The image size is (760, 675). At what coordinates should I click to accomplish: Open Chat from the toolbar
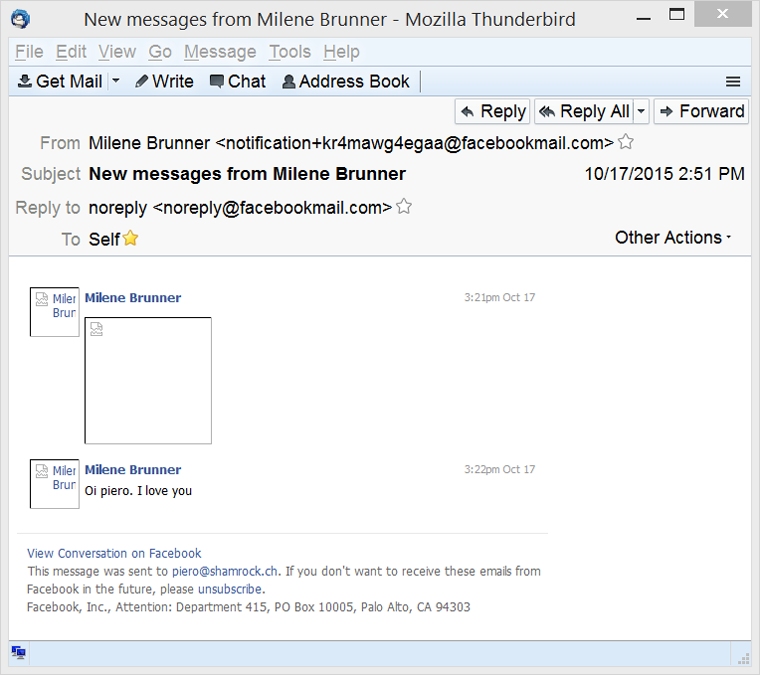coord(237,82)
